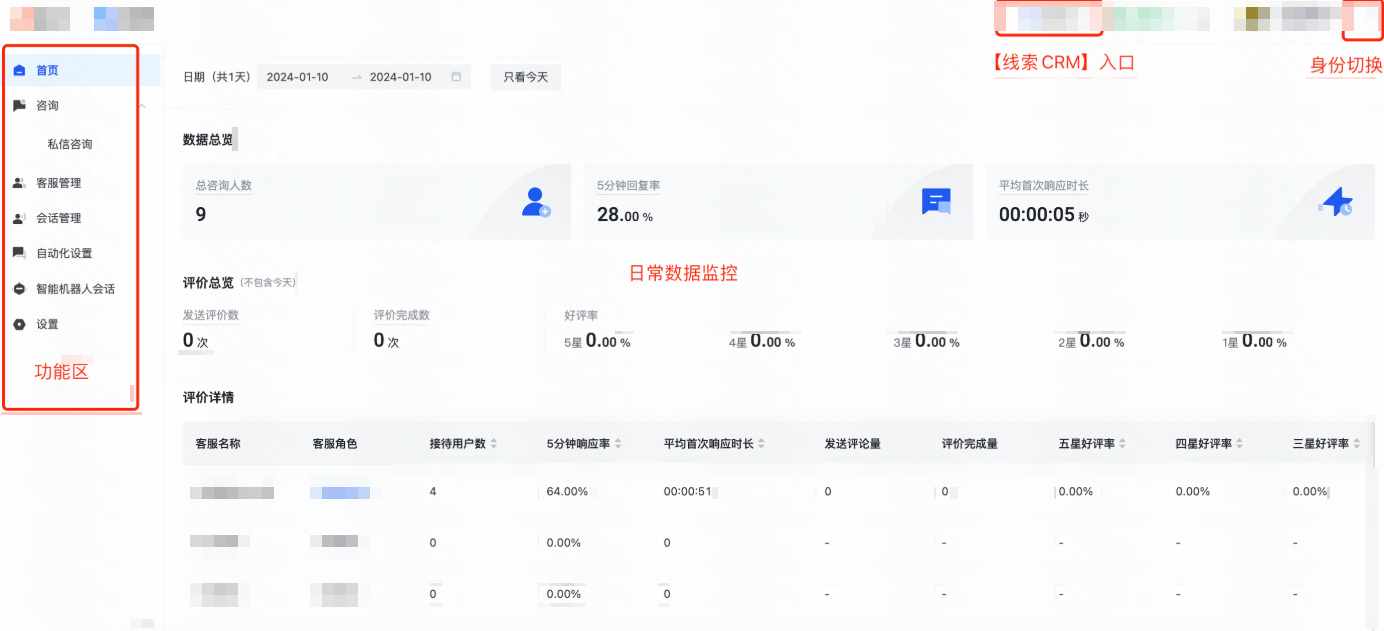Click the chat bubble icon on the 5分钟回复率 card

935,201
